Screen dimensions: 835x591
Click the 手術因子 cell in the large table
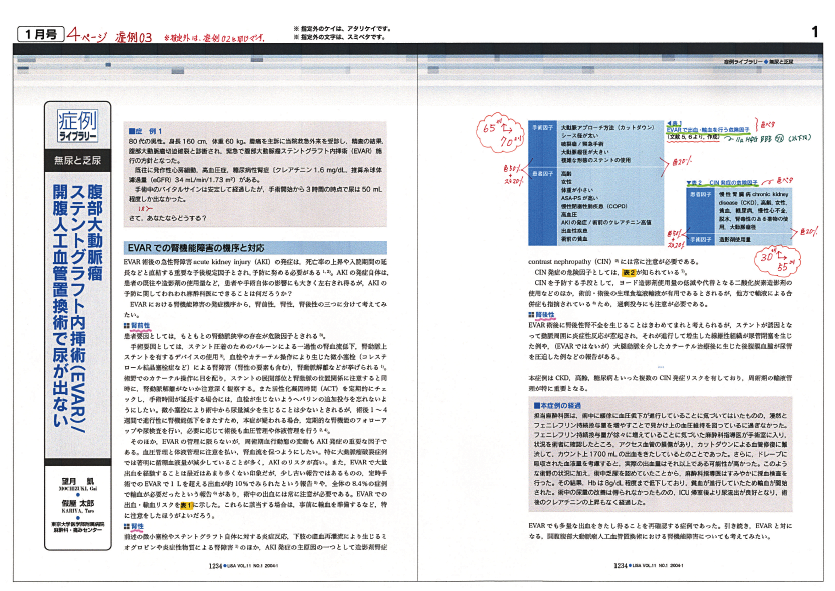[x=540, y=129]
